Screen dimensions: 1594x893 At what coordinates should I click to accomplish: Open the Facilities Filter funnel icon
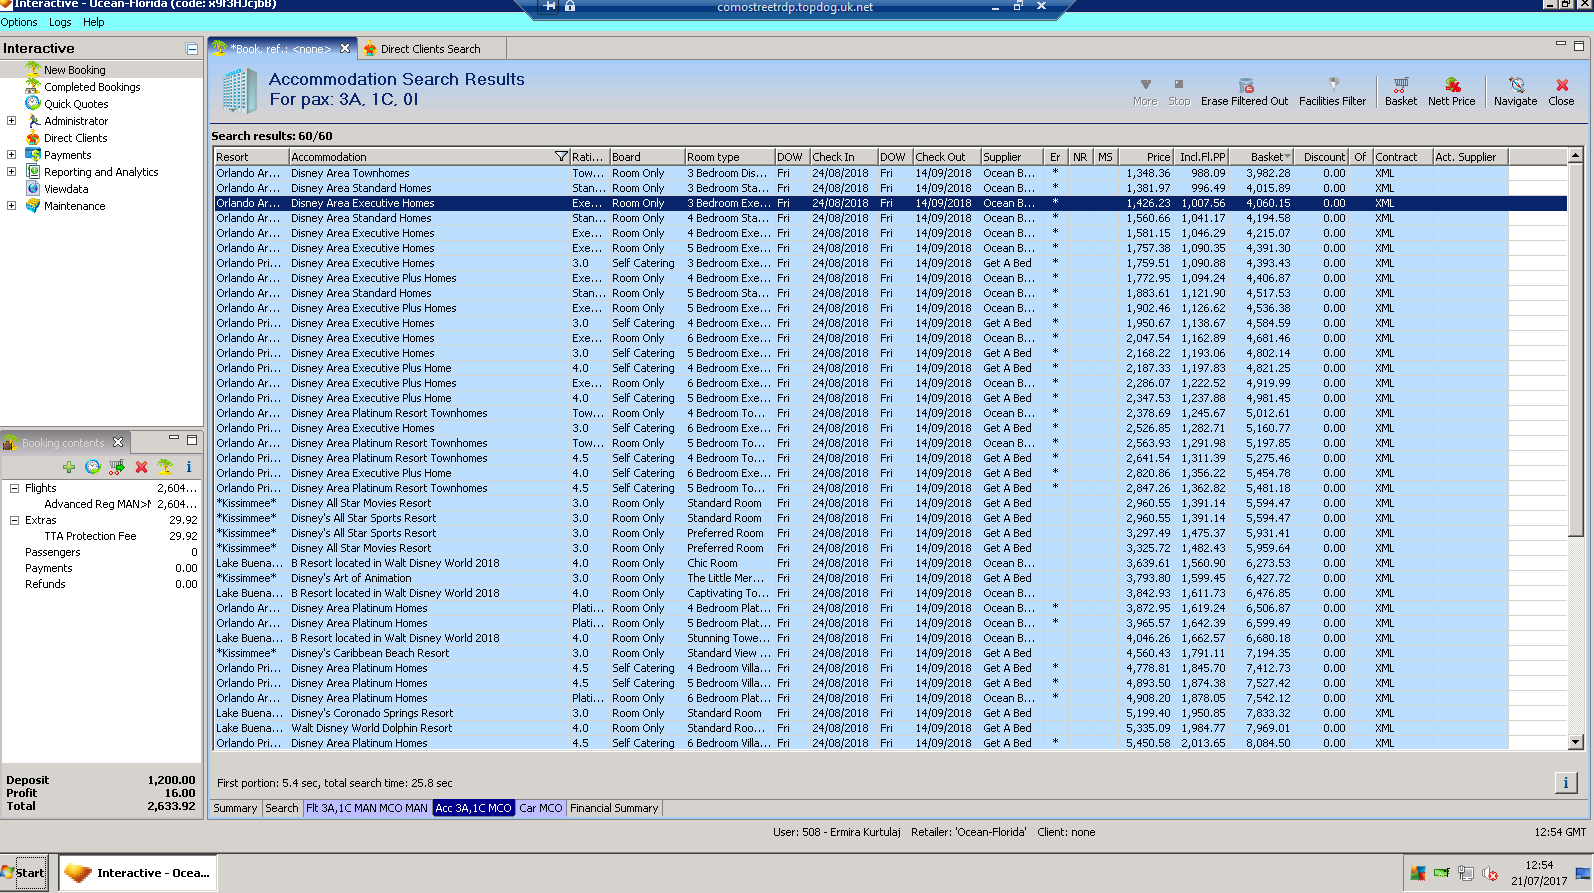point(1332,85)
